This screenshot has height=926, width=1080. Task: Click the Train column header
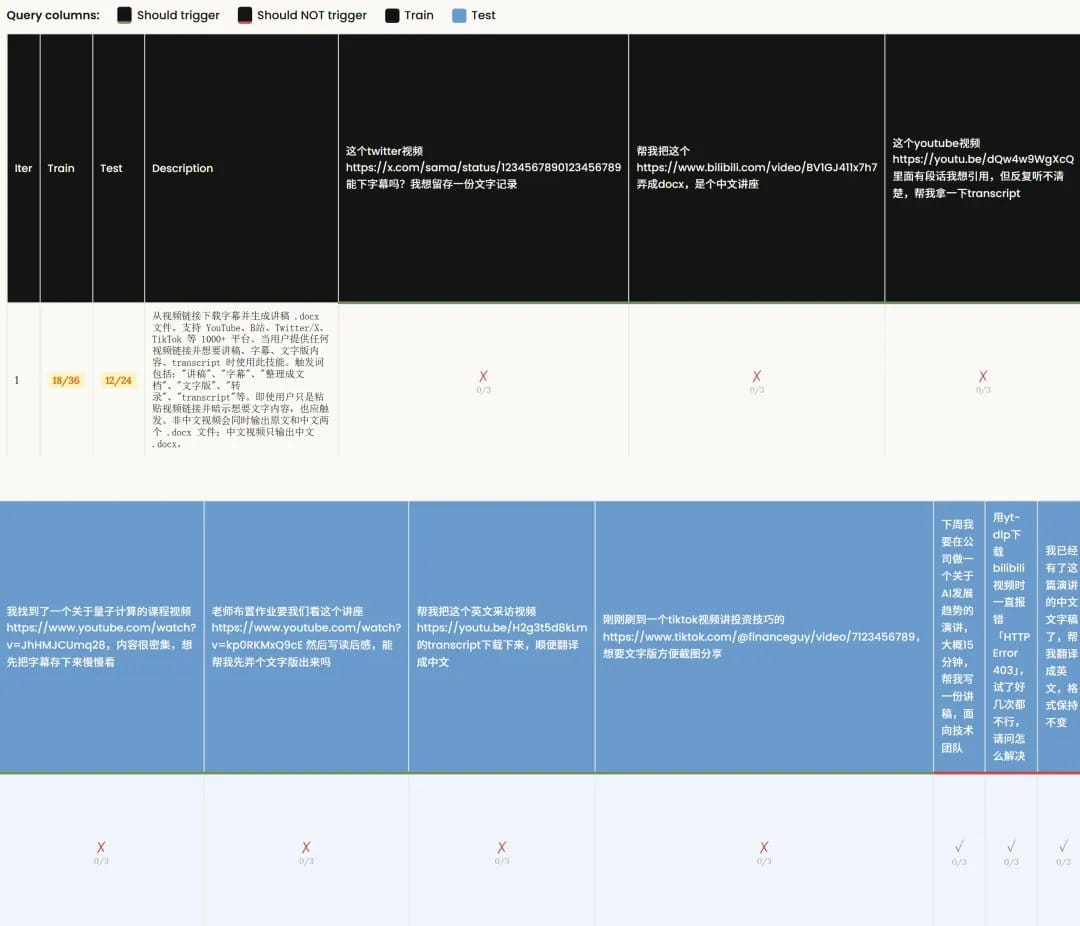[66, 168]
